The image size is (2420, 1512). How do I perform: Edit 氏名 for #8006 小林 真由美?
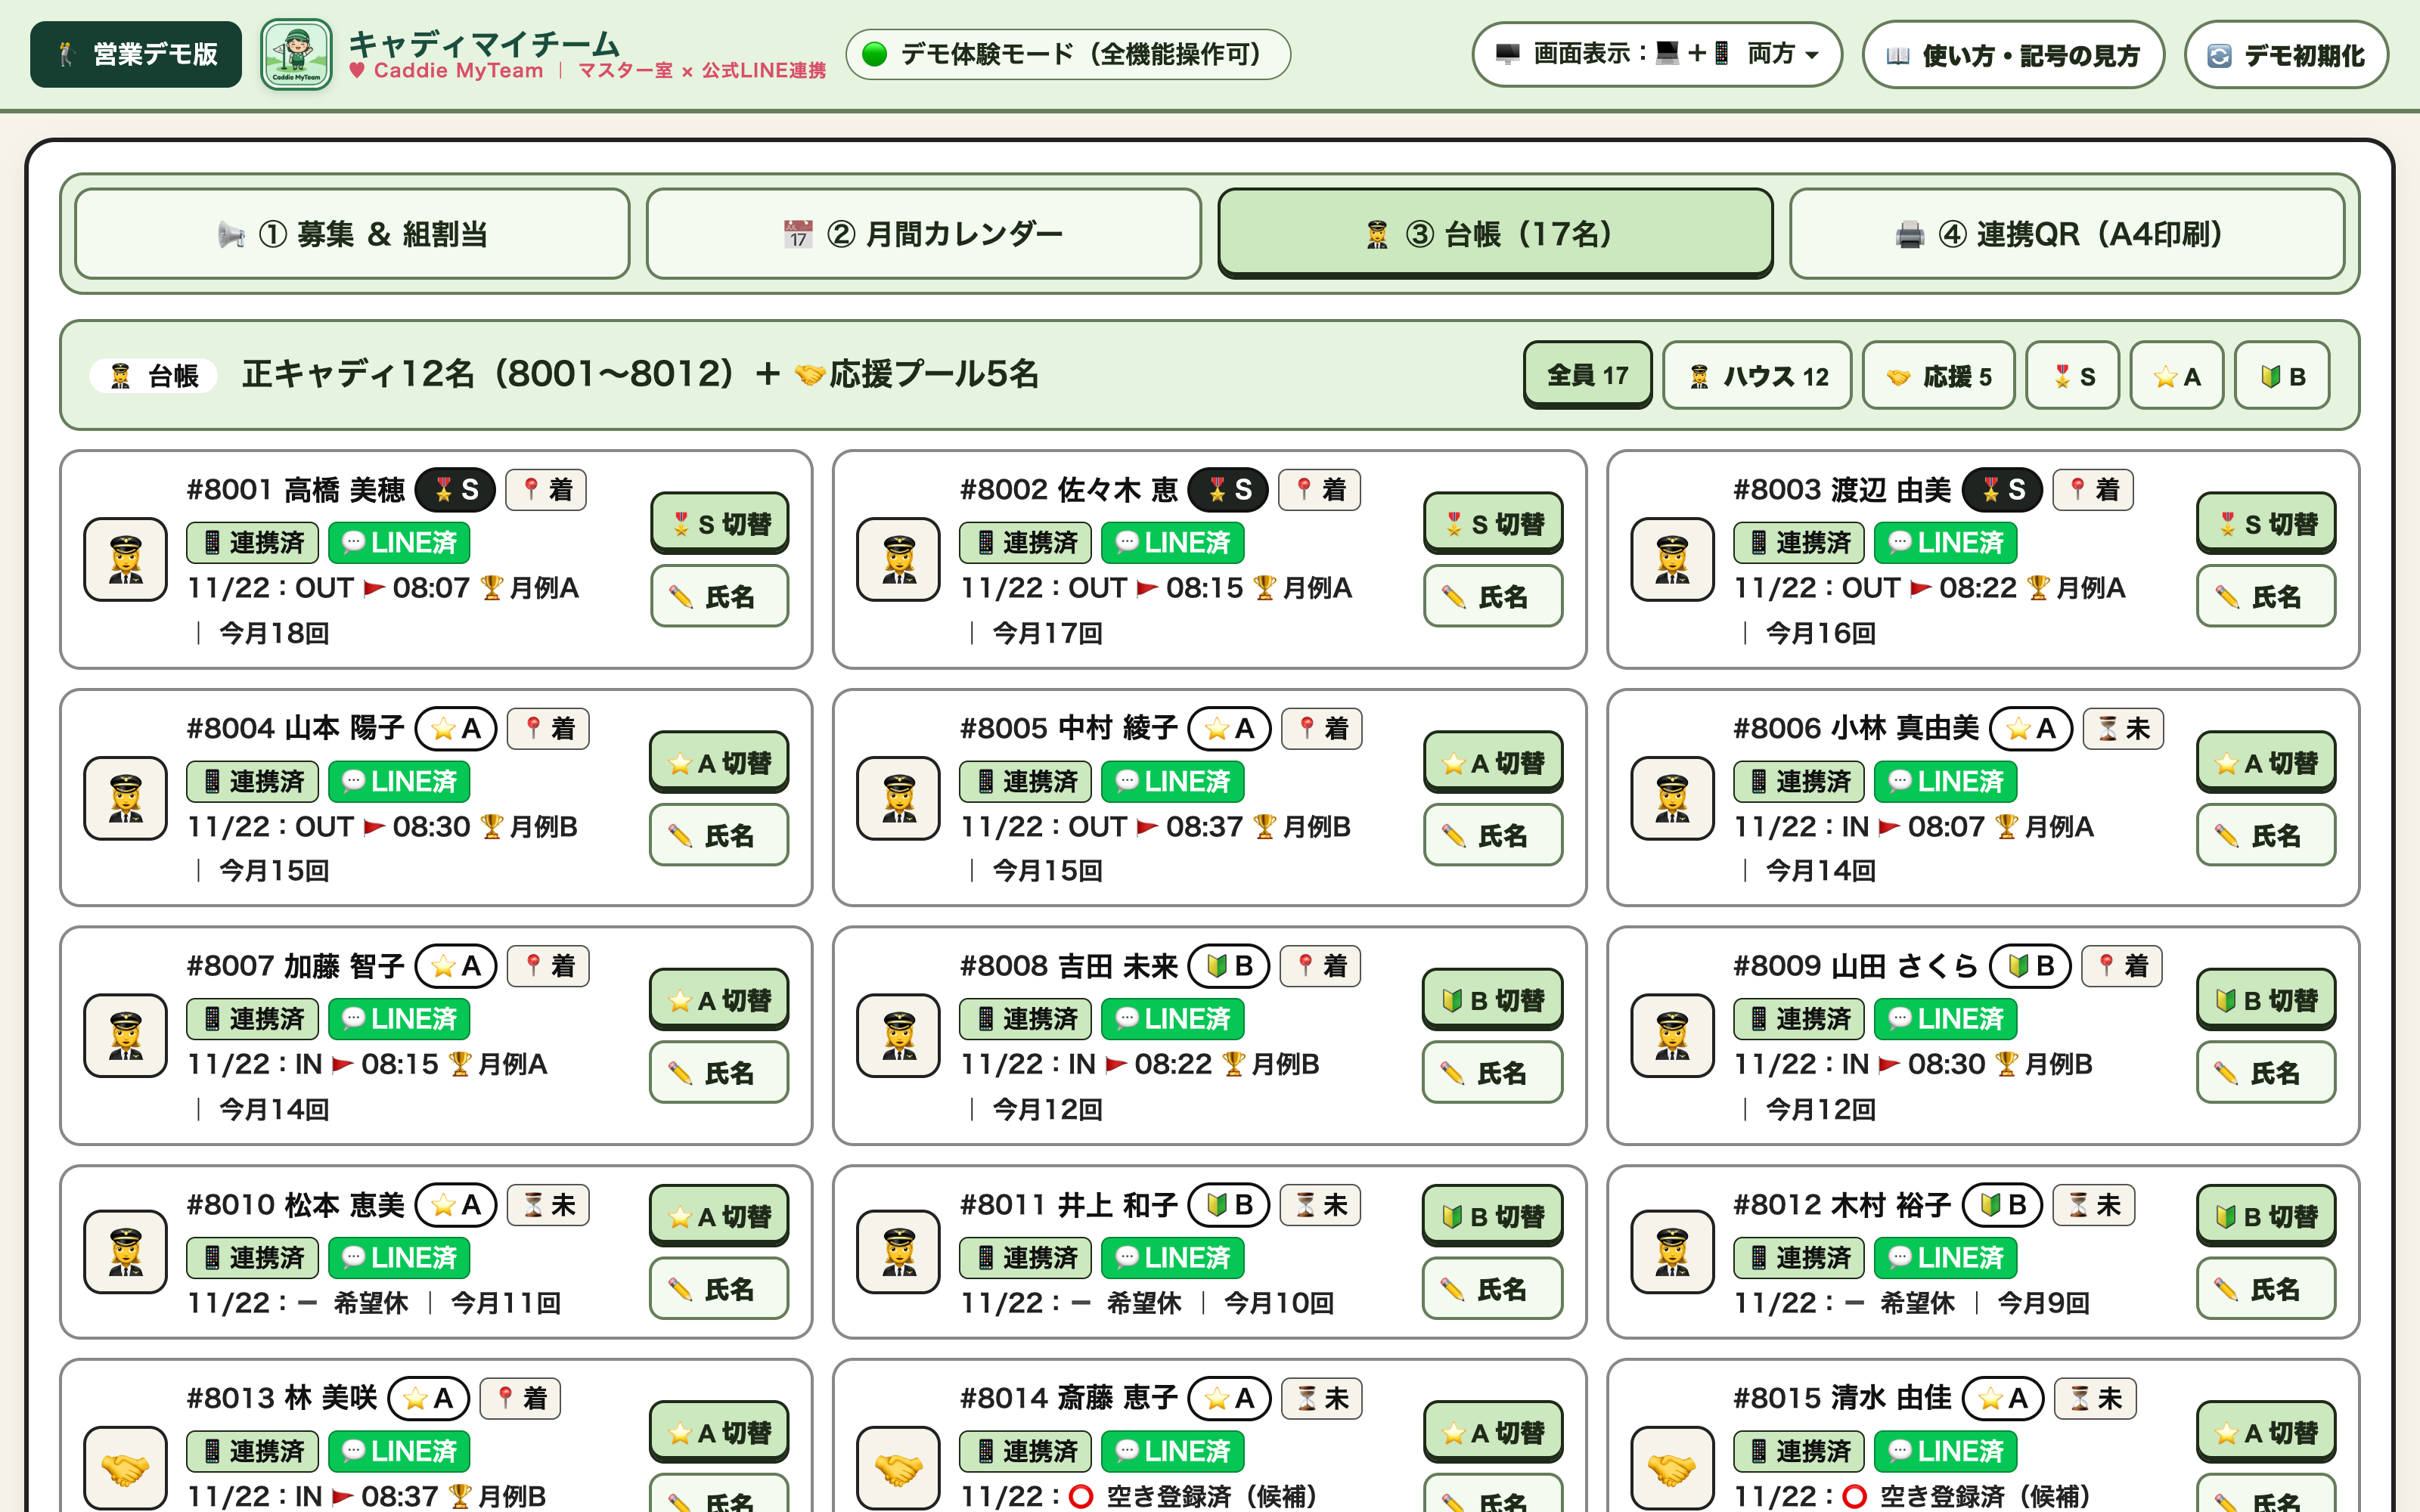pyautogui.click(x=2266, y=835)
